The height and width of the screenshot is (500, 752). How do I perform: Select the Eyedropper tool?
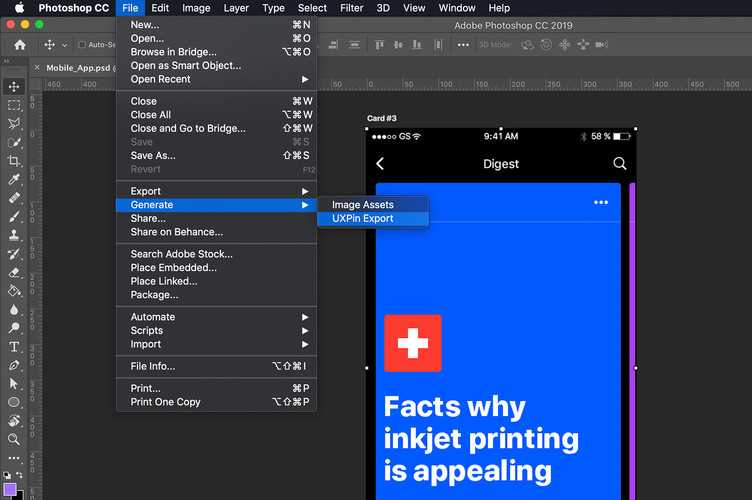[14, 179]
